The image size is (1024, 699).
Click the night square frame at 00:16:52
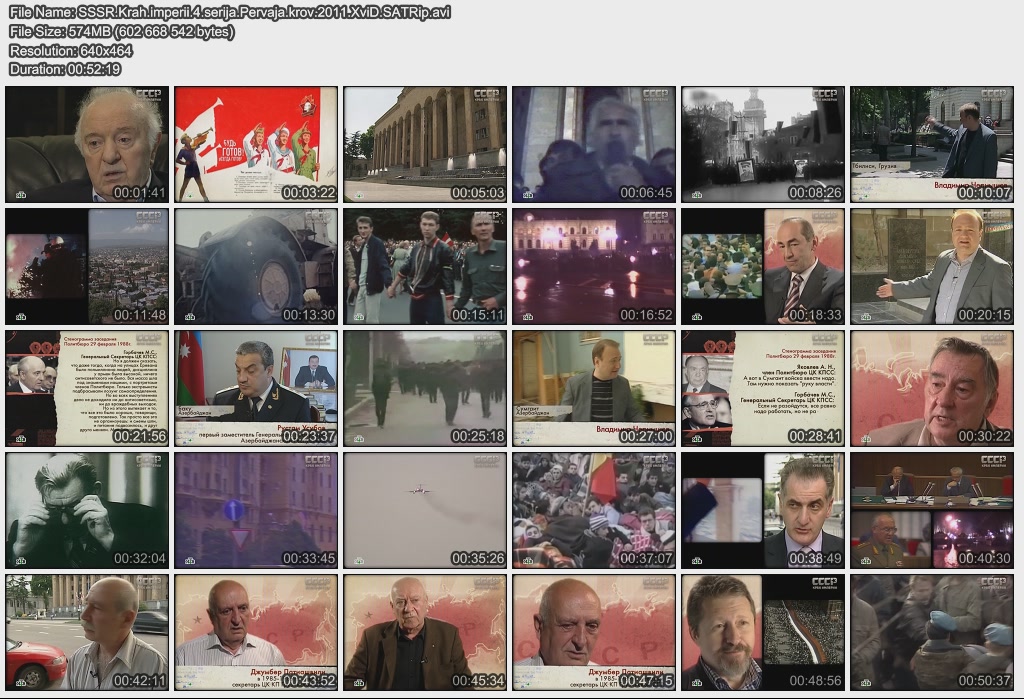(594, 266)
